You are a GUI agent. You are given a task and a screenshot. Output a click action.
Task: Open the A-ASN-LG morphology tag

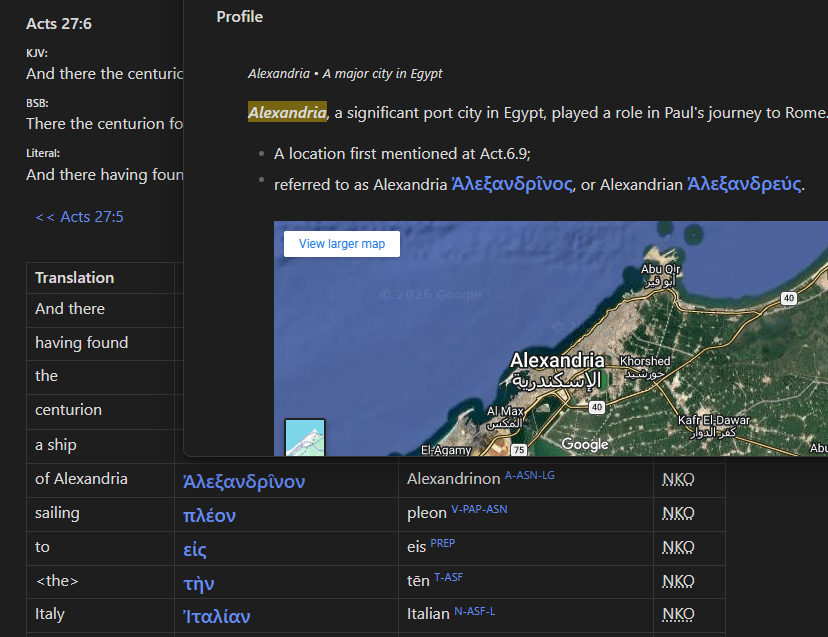tap(530, 475)
